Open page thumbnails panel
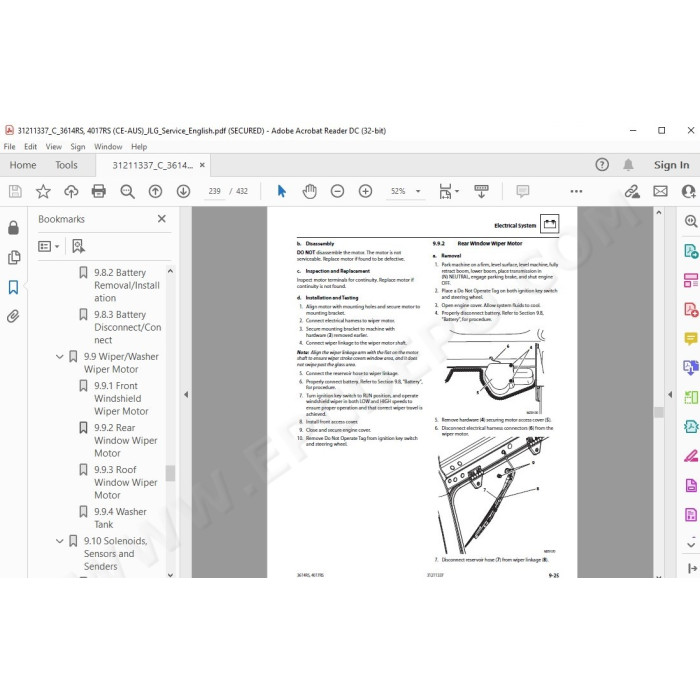 point(13,257)
